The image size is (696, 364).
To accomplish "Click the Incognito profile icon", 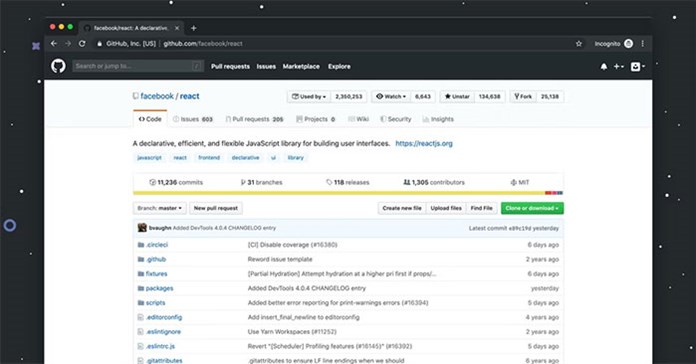I will tap(629, 44).
